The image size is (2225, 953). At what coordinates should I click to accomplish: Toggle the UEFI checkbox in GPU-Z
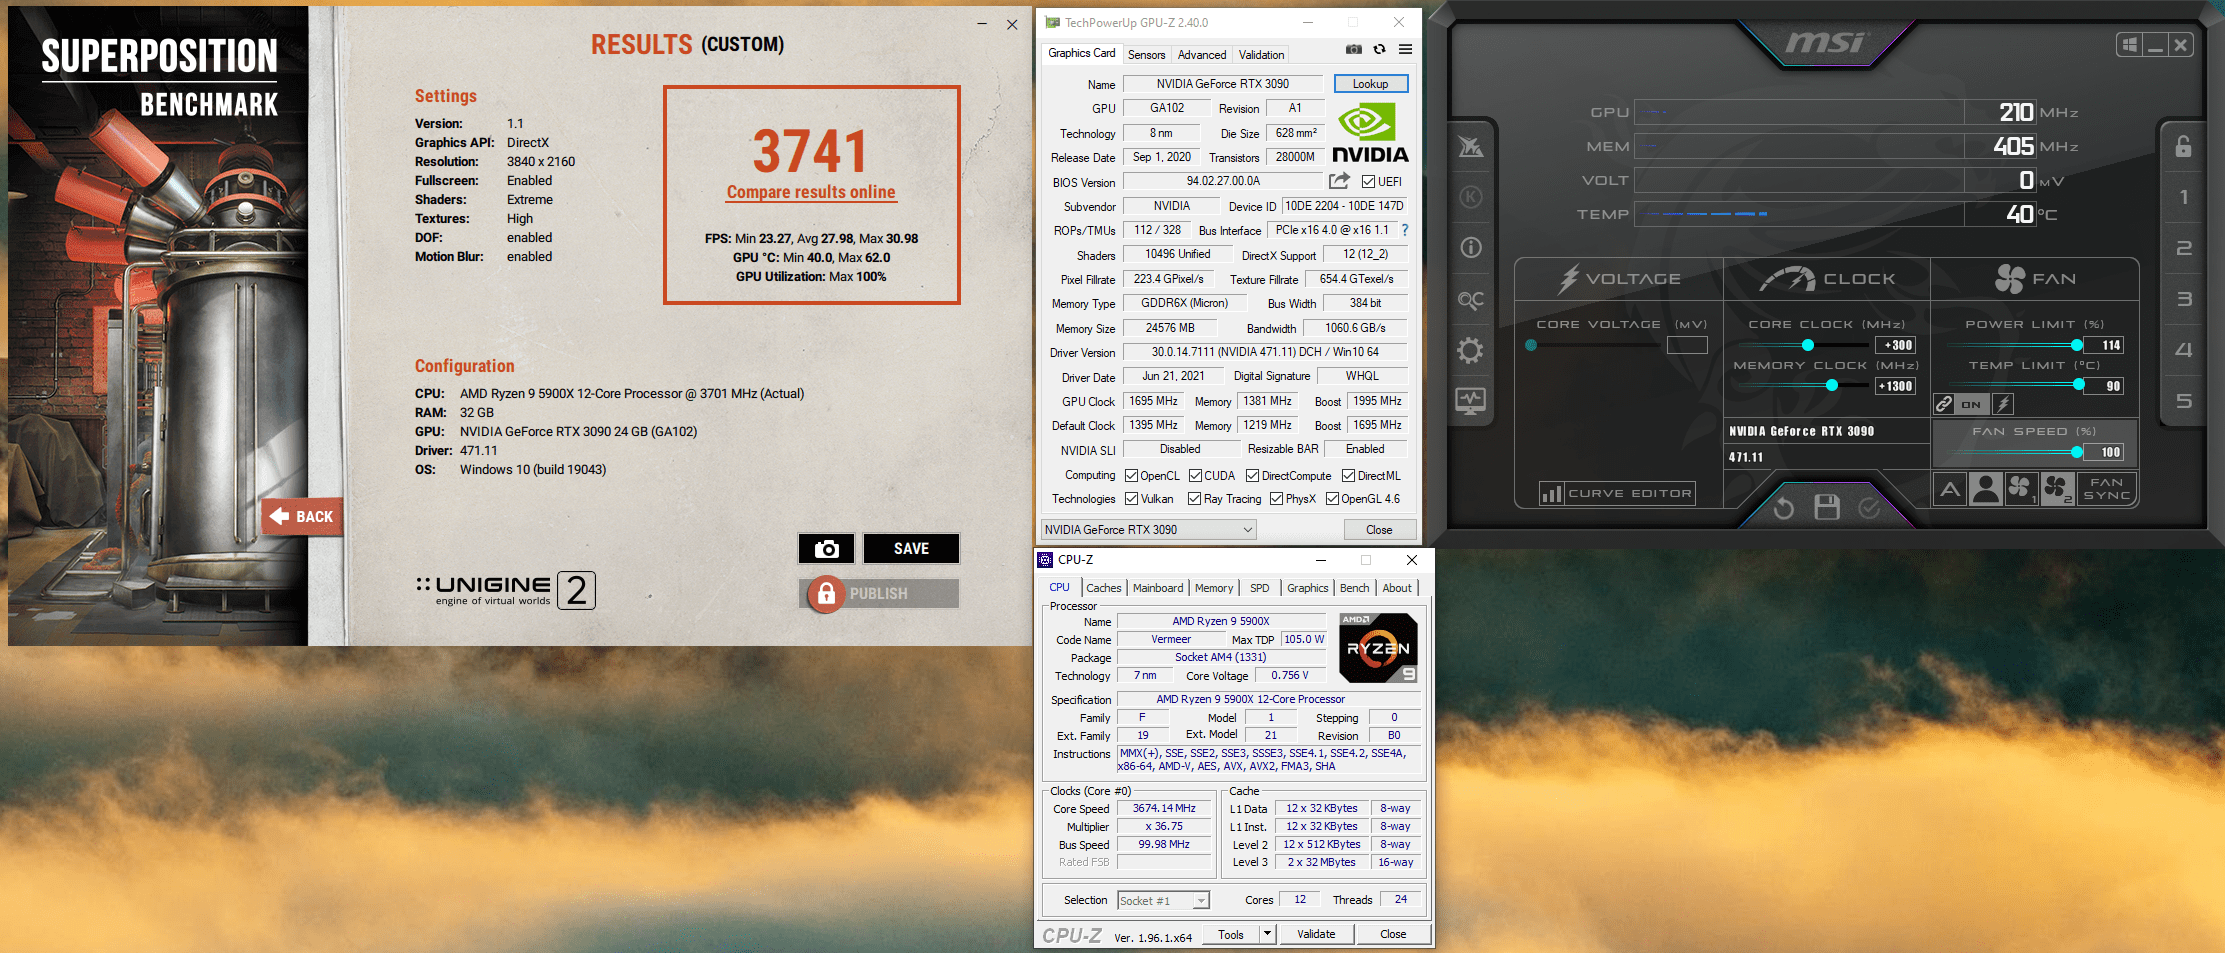pos(1368,182)
